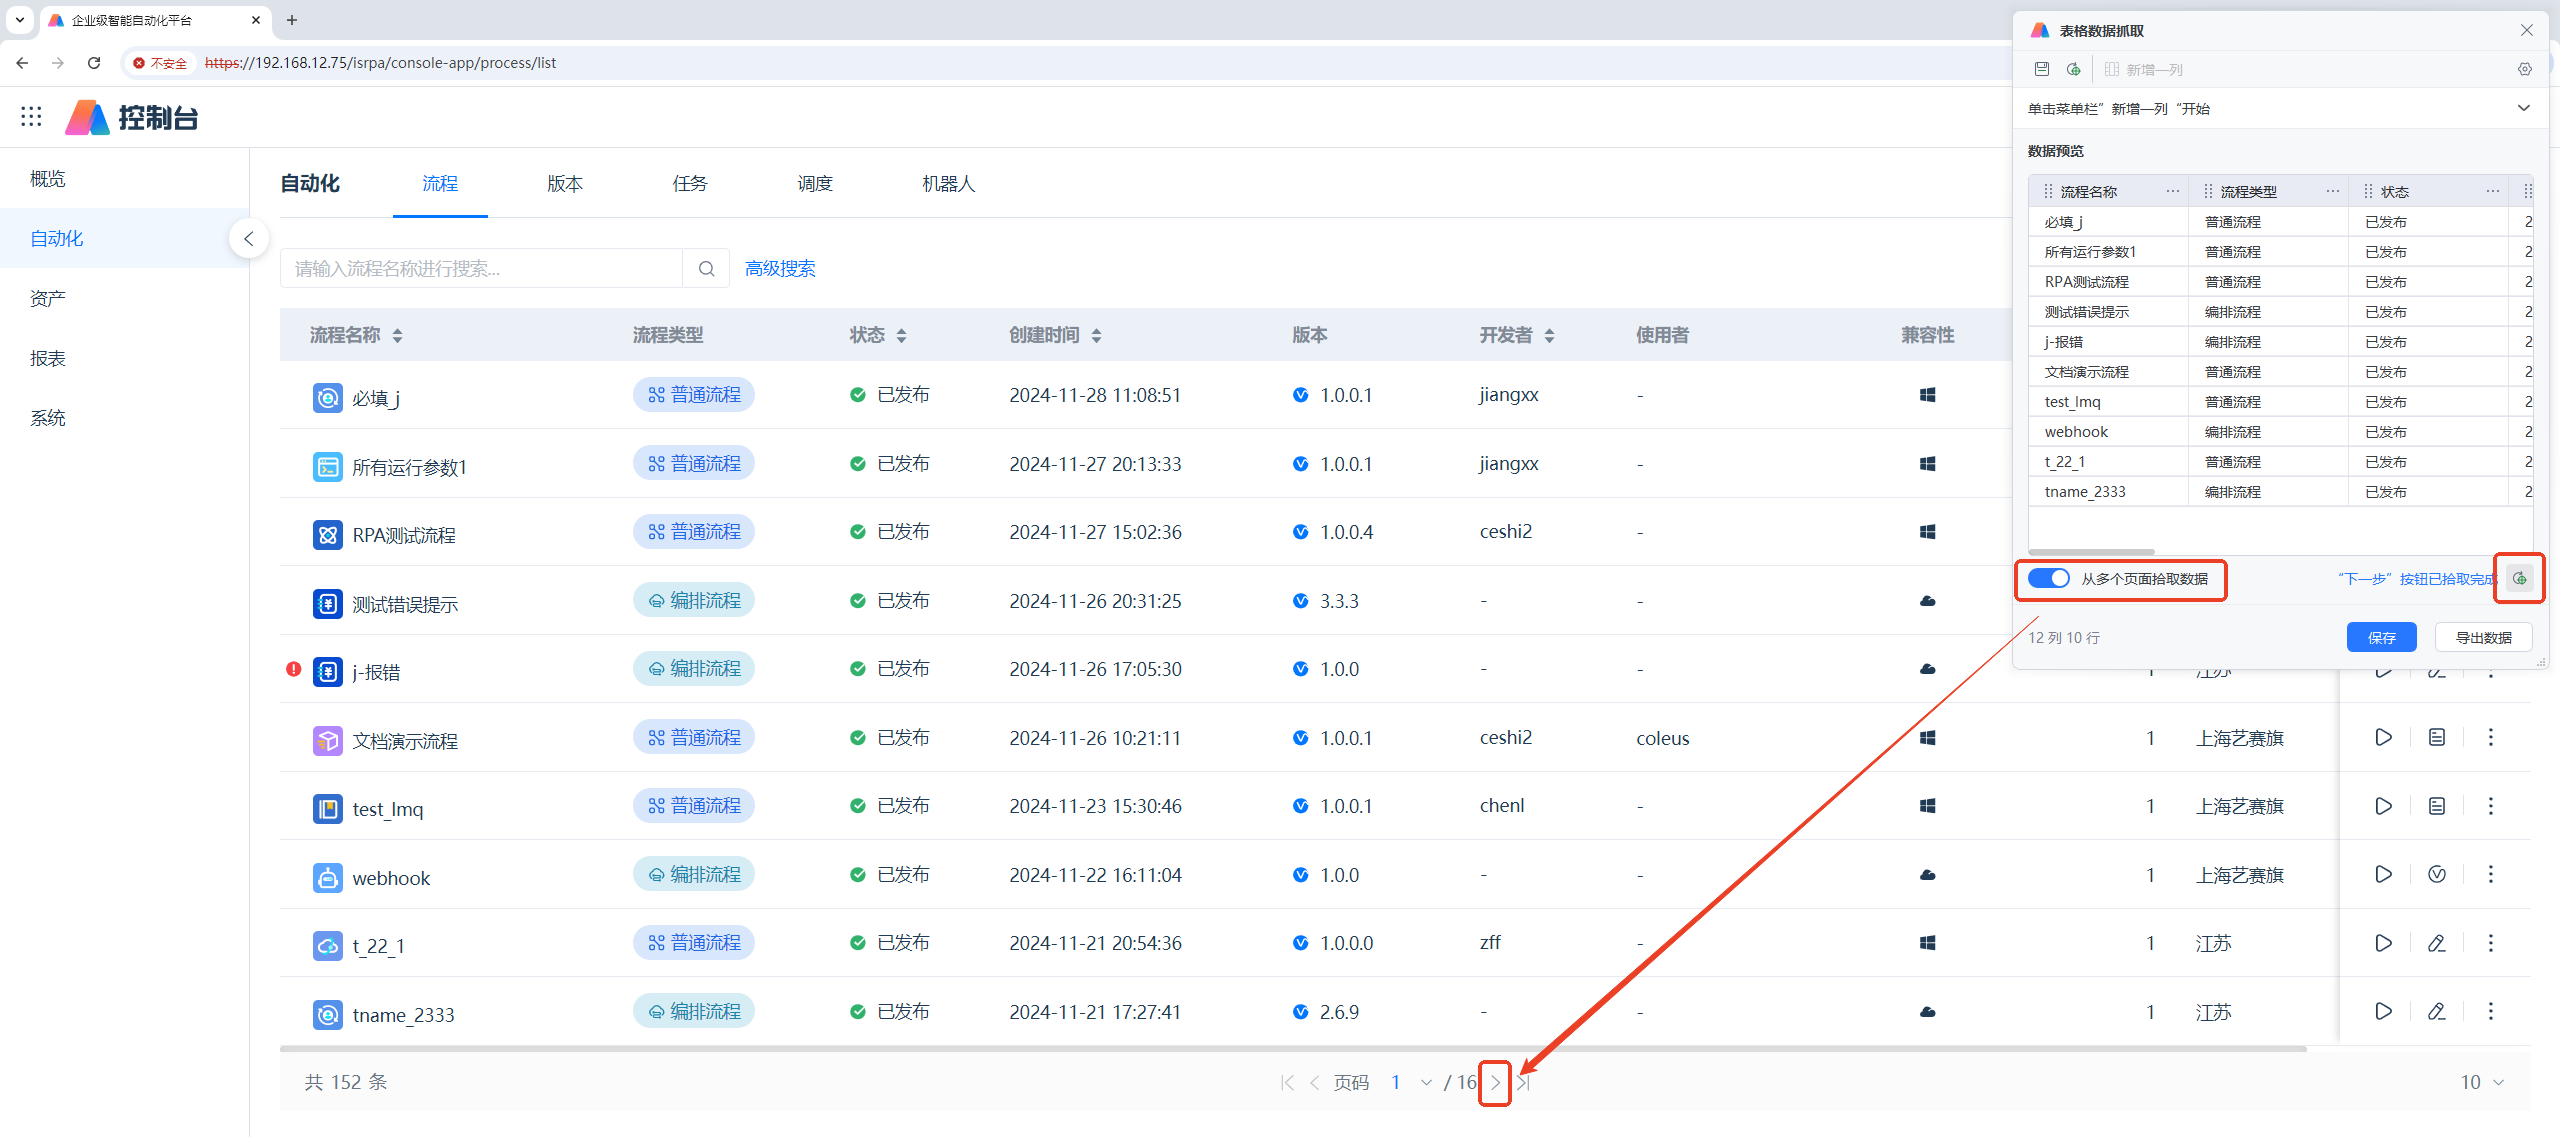Sort by 流程名称 column
2560x1137 pixels.
point(397,336)
